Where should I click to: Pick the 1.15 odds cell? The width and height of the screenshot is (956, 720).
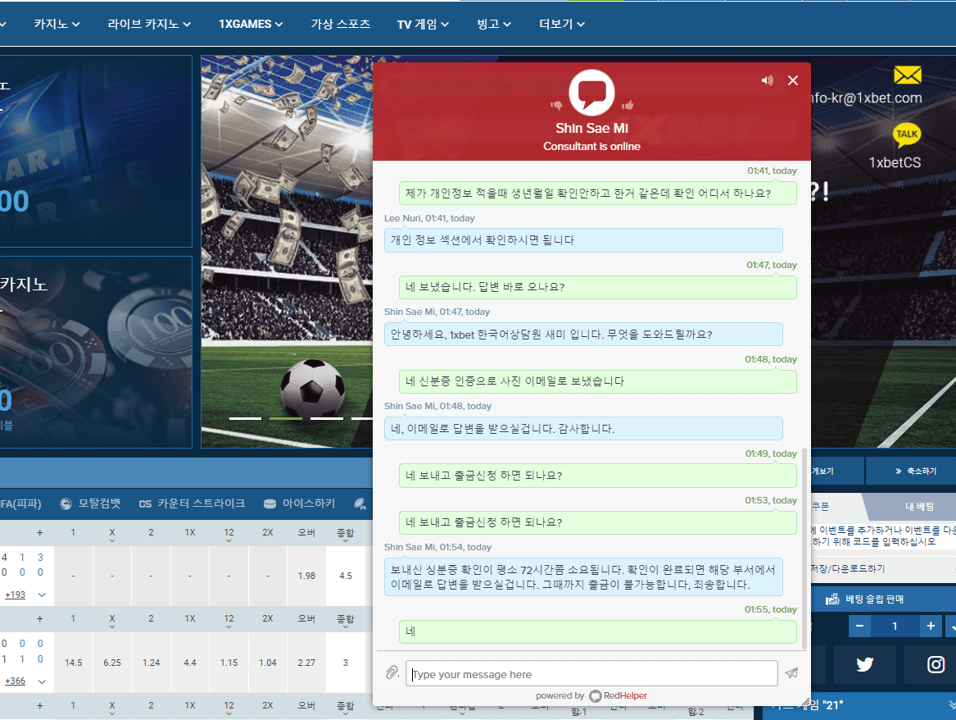tap(229, 663)
